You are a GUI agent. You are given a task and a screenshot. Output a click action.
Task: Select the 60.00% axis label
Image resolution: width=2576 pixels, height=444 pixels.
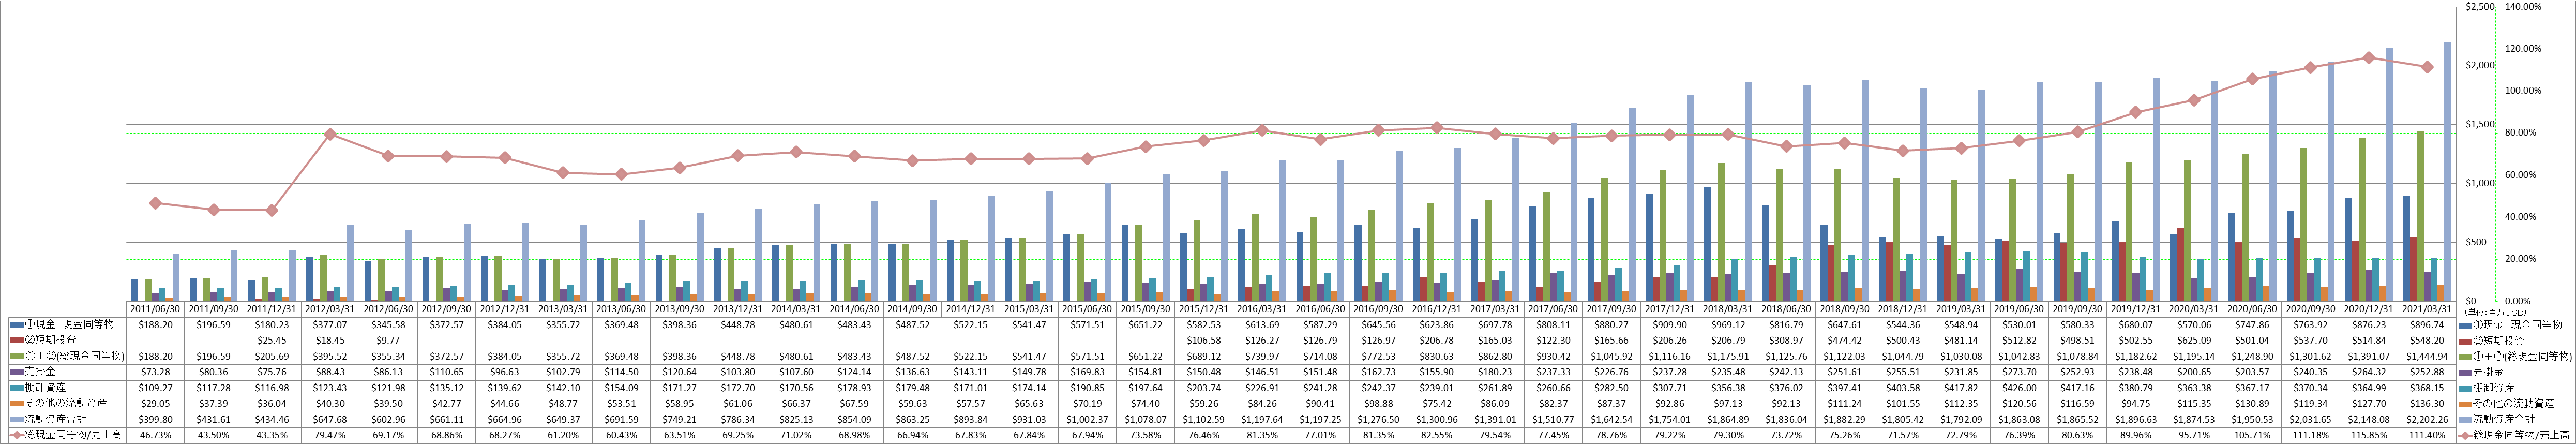2522,175
